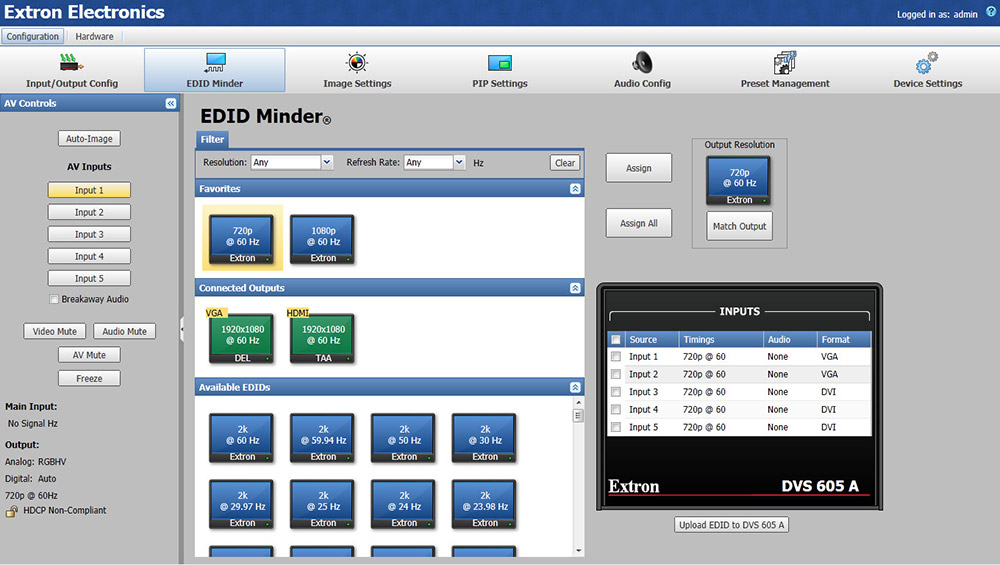Select Input 1 AV input
The height and width of the screenshot is (565, 1000).
tap(89, 190)
